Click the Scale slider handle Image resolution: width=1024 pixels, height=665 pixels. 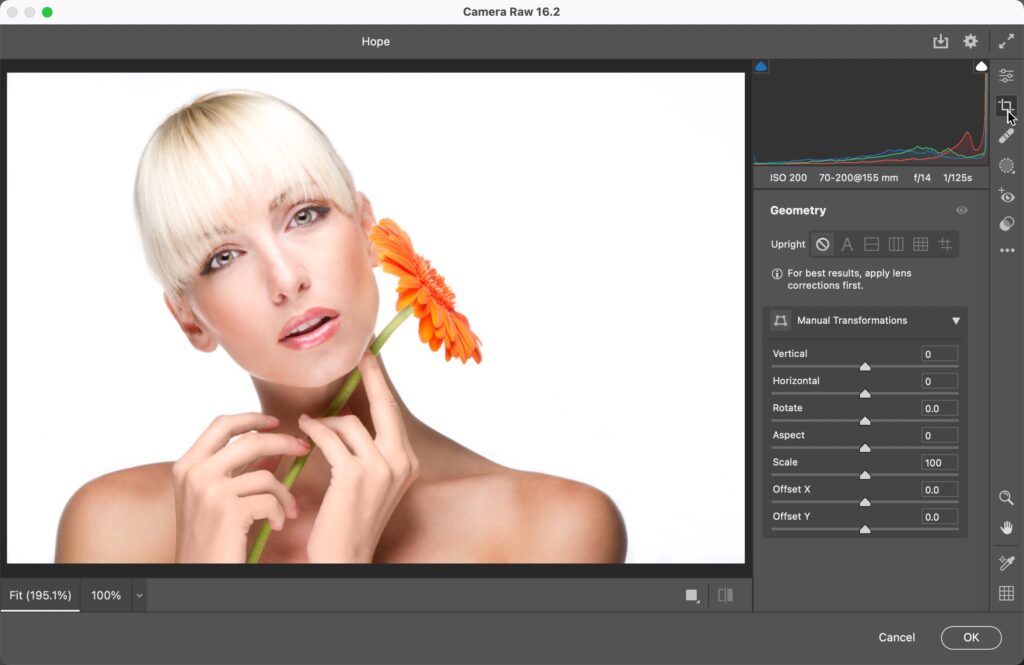coord(865,476)
